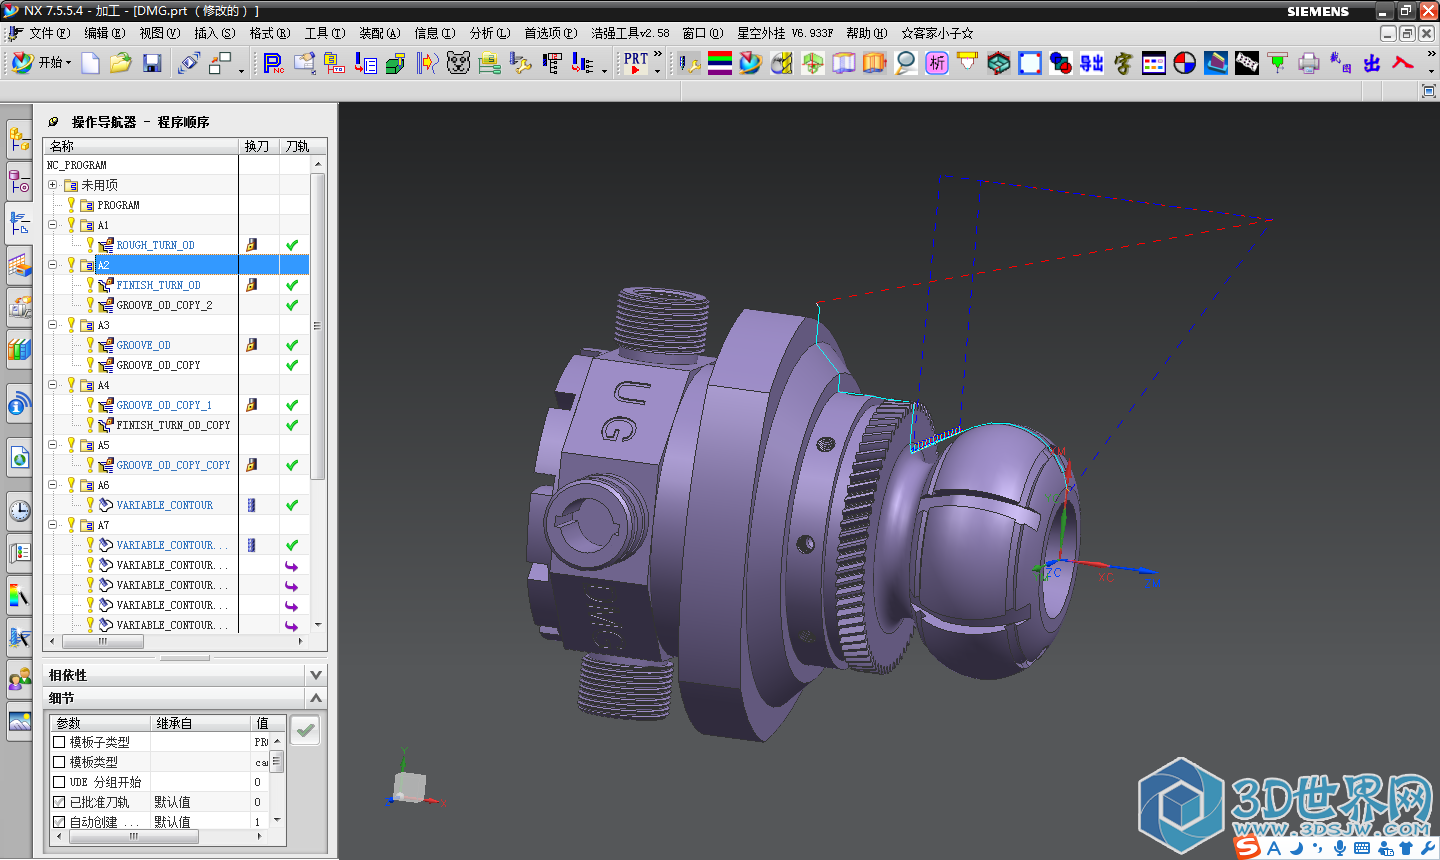Click the bear face toolbar icon
The width and height of the screenshot is (1440, 860).
(x=458, y=63)
